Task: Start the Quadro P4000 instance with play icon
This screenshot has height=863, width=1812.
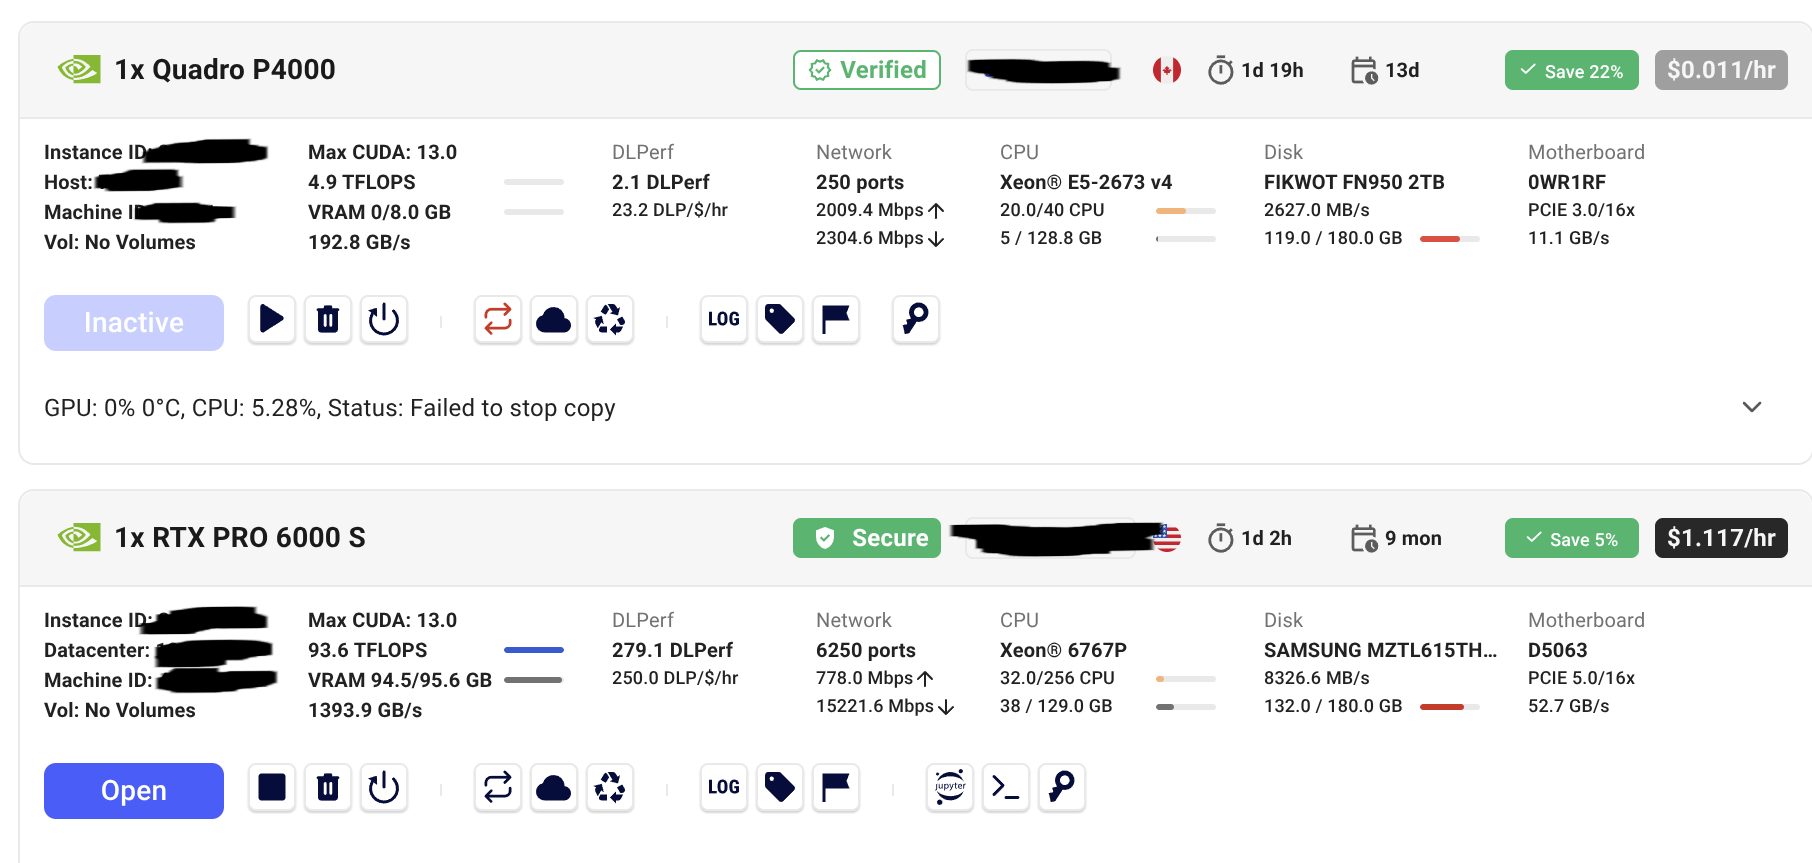Action: [x=271, y=320]
